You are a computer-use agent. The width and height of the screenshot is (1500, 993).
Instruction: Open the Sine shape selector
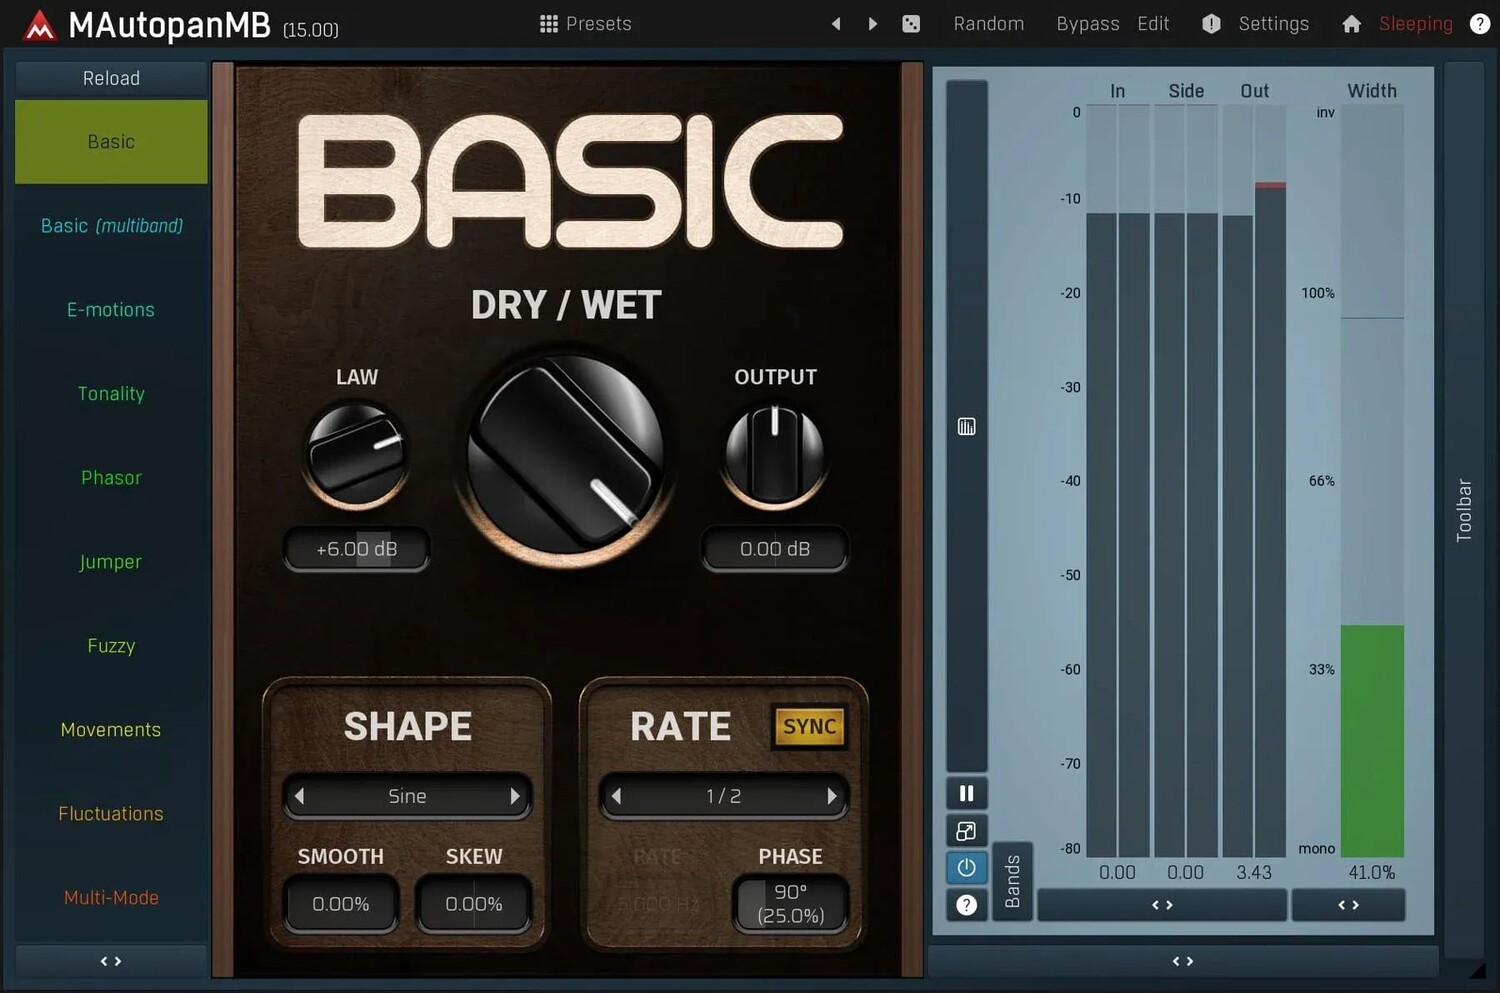407,796
